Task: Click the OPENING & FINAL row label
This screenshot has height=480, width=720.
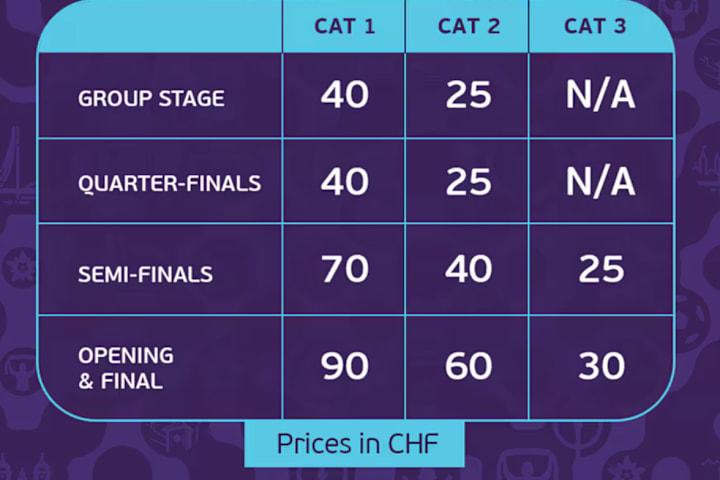Action: pyautogui.click(x=126, y=368)
